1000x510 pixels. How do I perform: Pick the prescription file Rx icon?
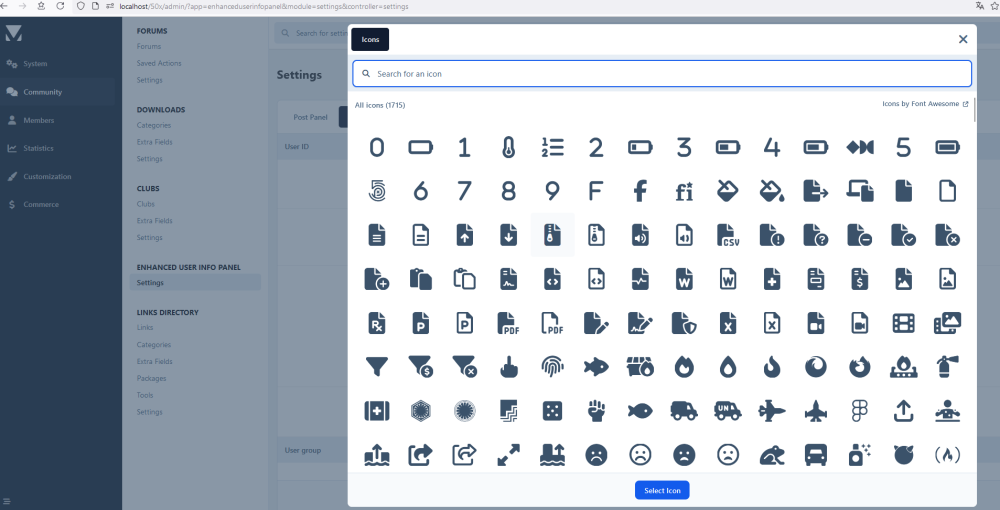click(377, 323)
